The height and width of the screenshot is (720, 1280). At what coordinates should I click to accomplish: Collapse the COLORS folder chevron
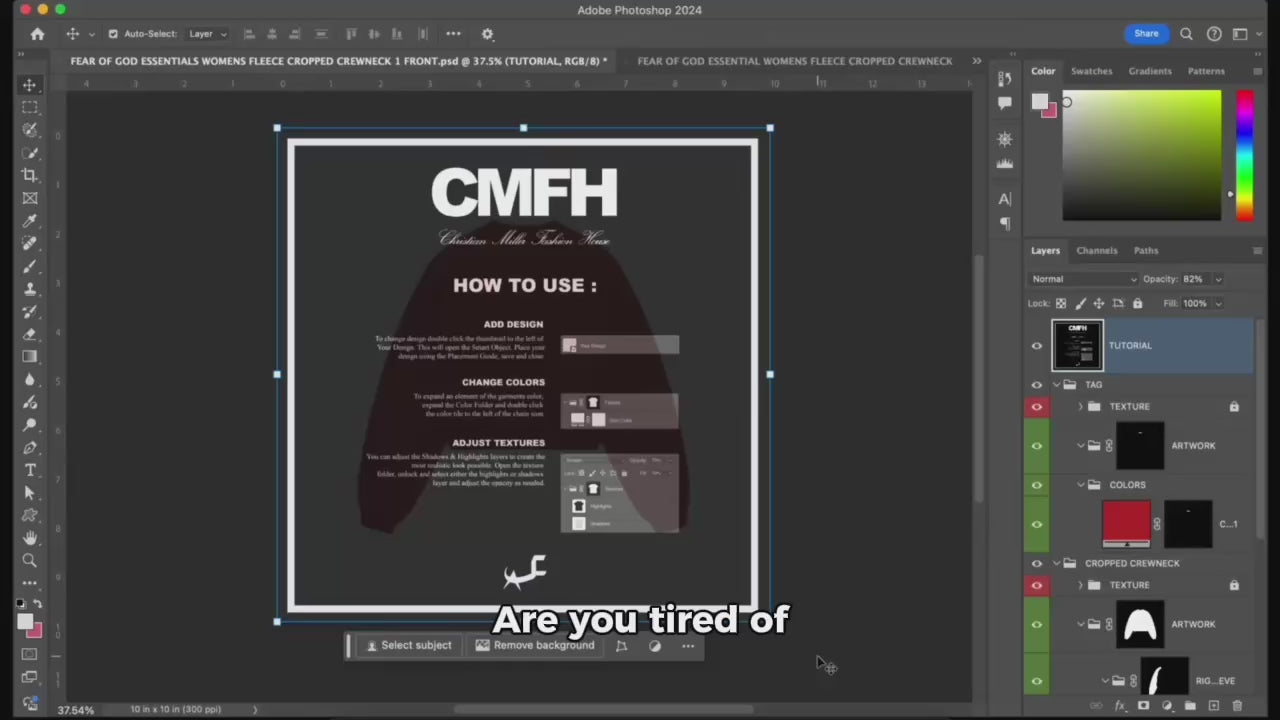coord(1081,485)
